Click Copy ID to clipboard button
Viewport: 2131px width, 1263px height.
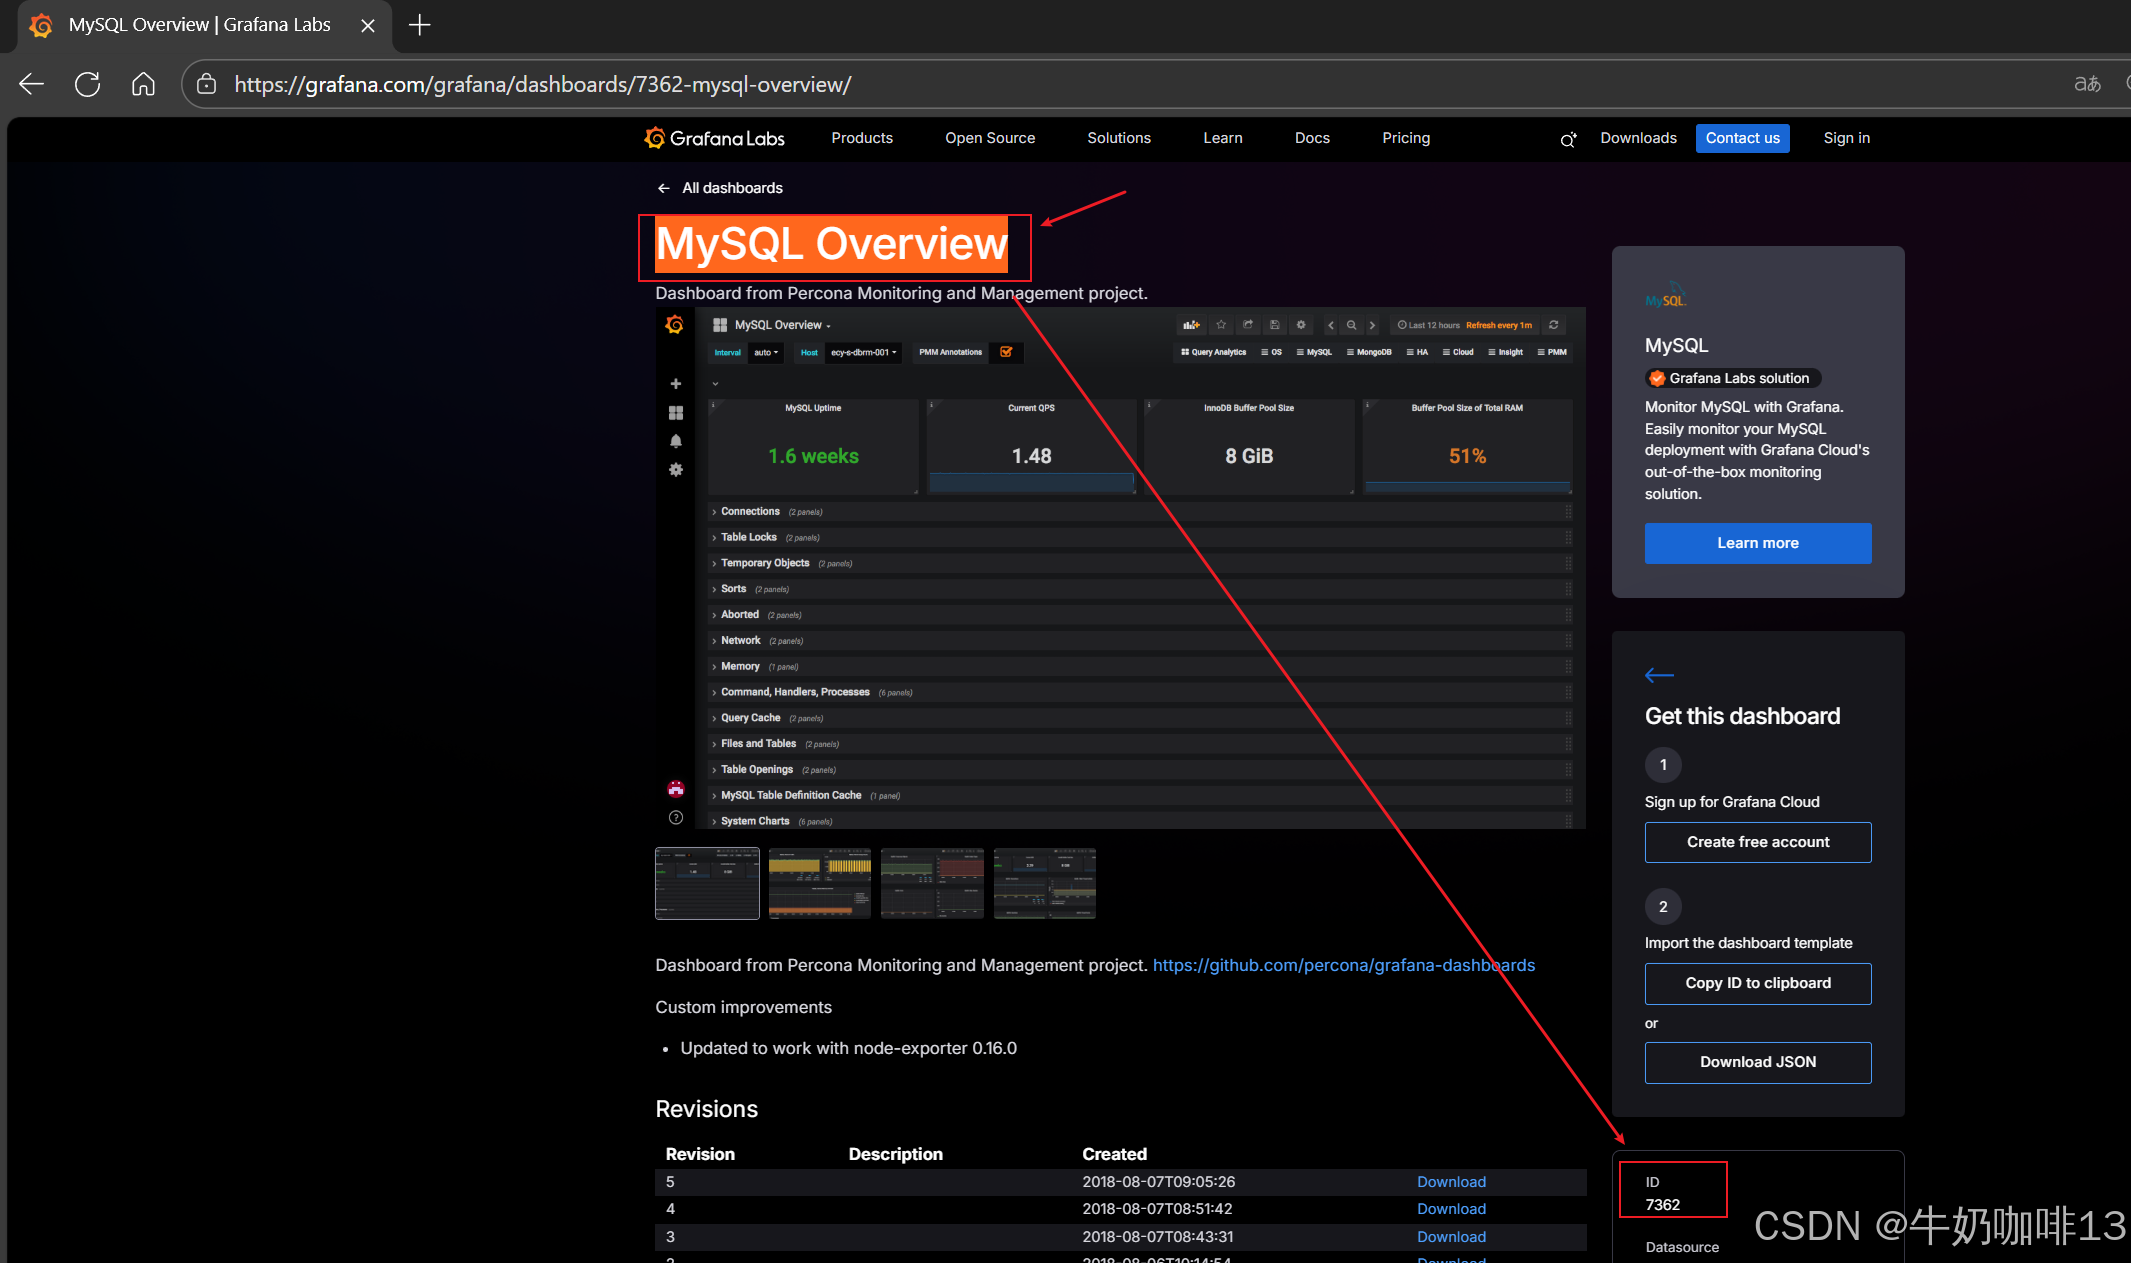(1757, 983)
